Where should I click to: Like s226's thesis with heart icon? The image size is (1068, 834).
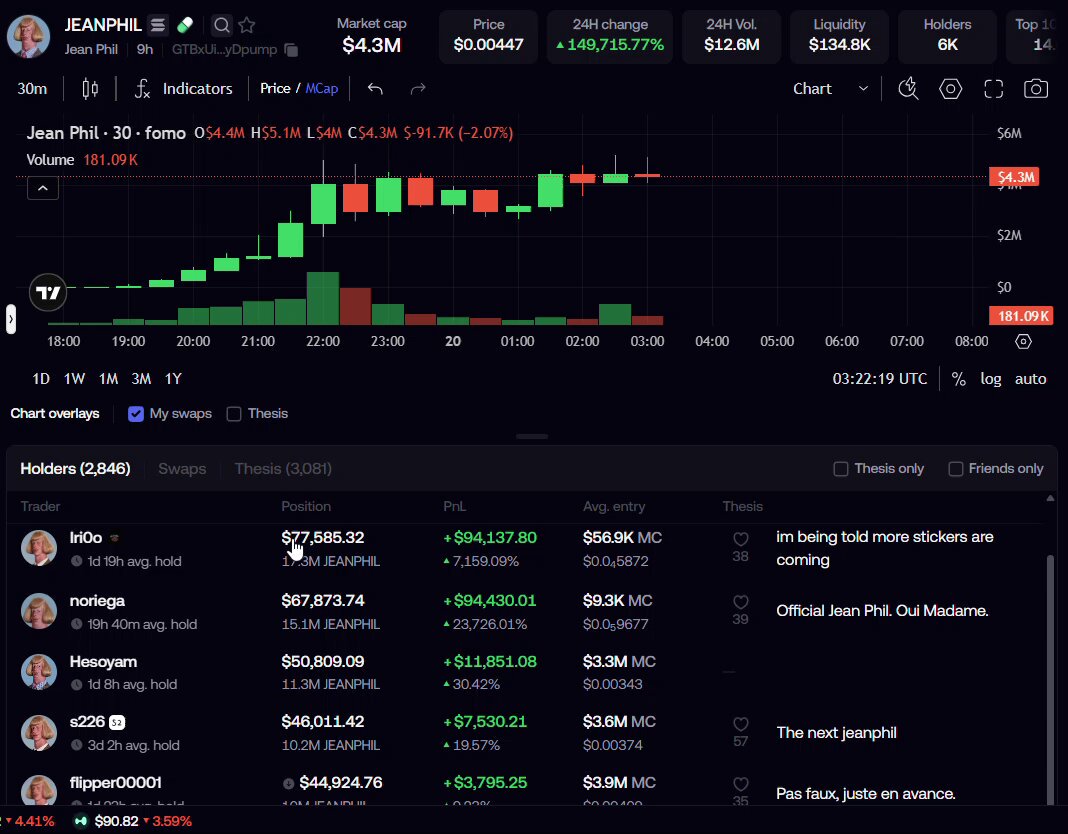tap(740, 724)
